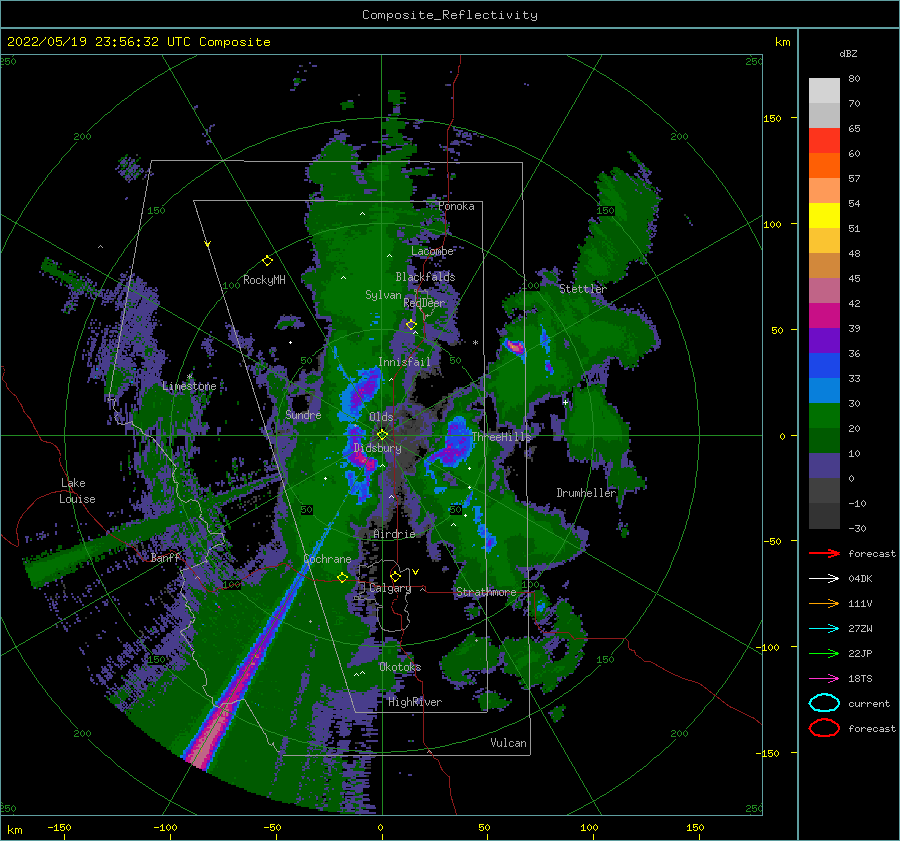Click the Vulcan city label
Screen dimensions: 900x841
pyautogui.click(x=508, y=743)
